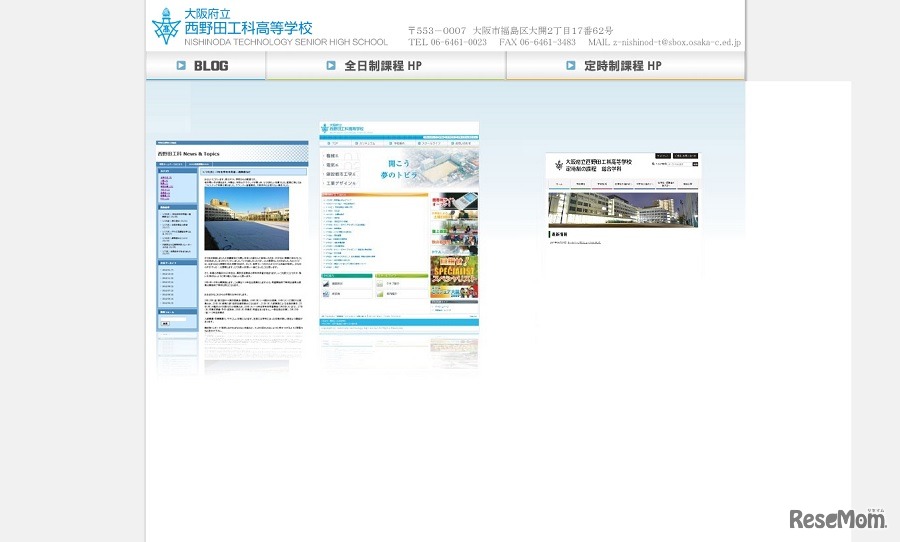Click the NISHINODA TECHNOLOGY SENIOR HIGH SCHOOL text
The height and width of the screenshot is (542, 900).
(x=286, y=42)
